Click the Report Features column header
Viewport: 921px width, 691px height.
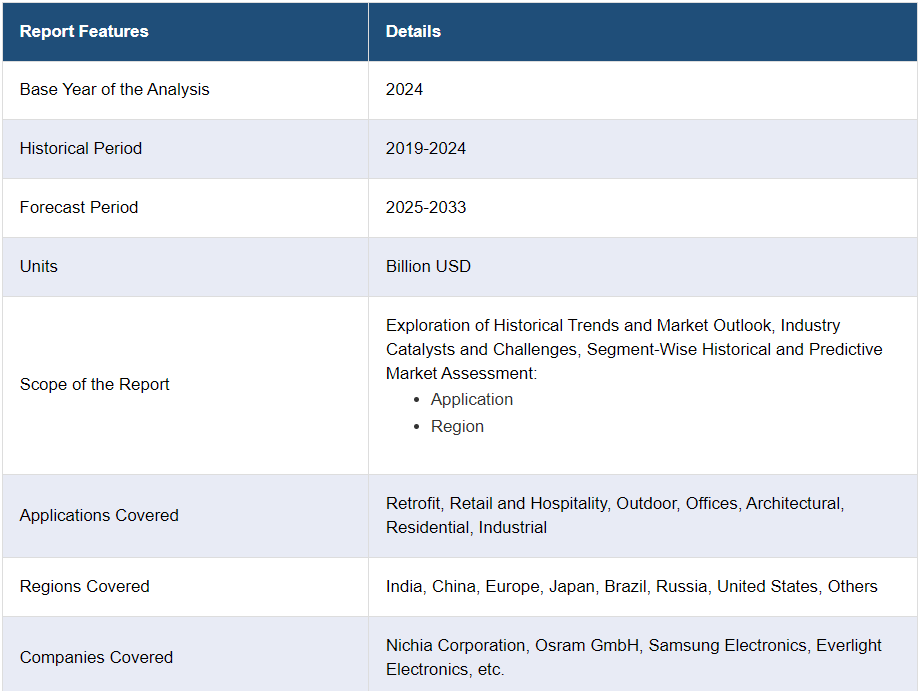click(84, 31)
